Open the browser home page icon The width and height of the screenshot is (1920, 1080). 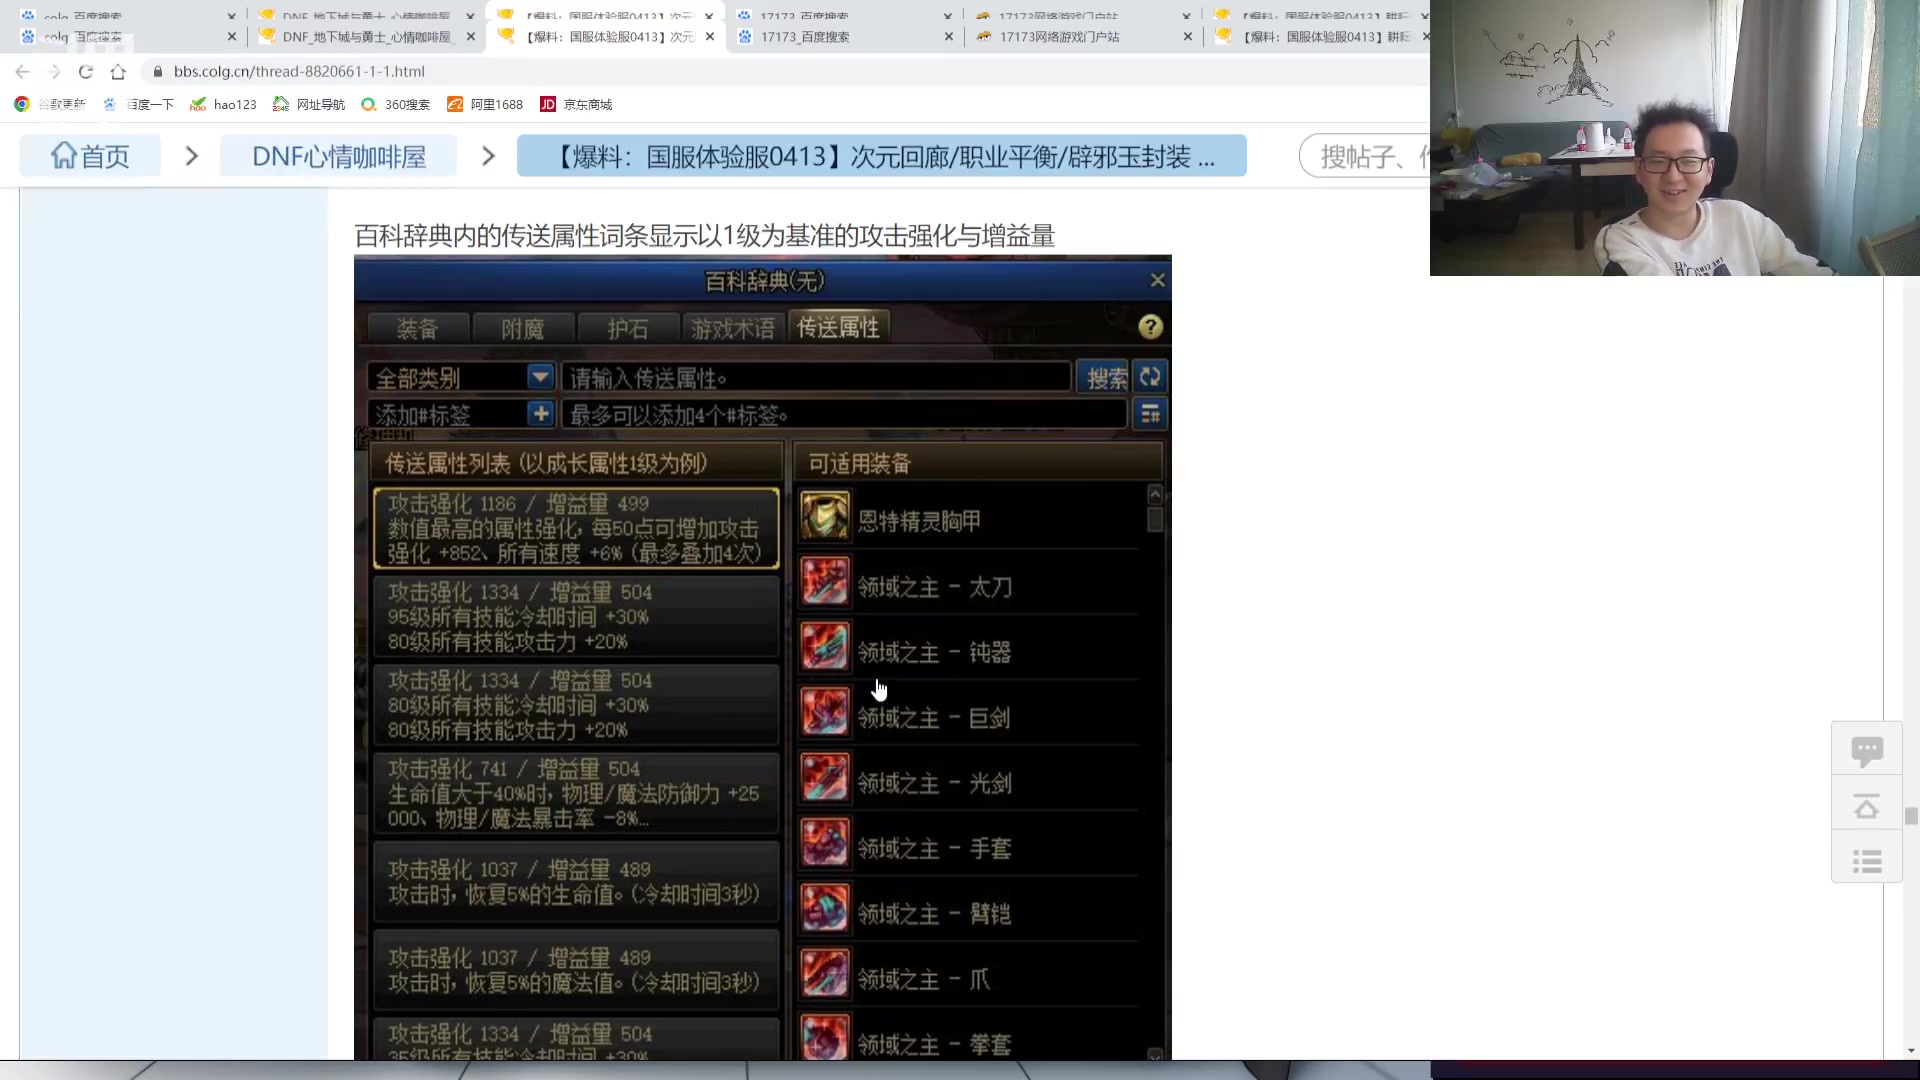pyautogui.click(x=118, y=72)
